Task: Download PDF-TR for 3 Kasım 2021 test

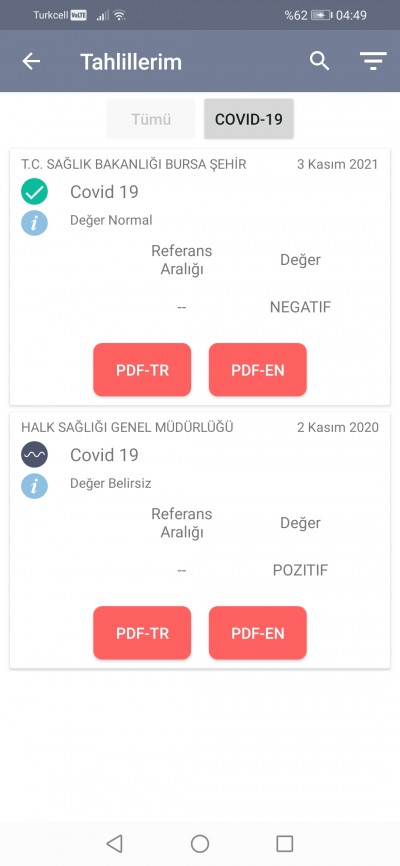Action: [142, 369]
